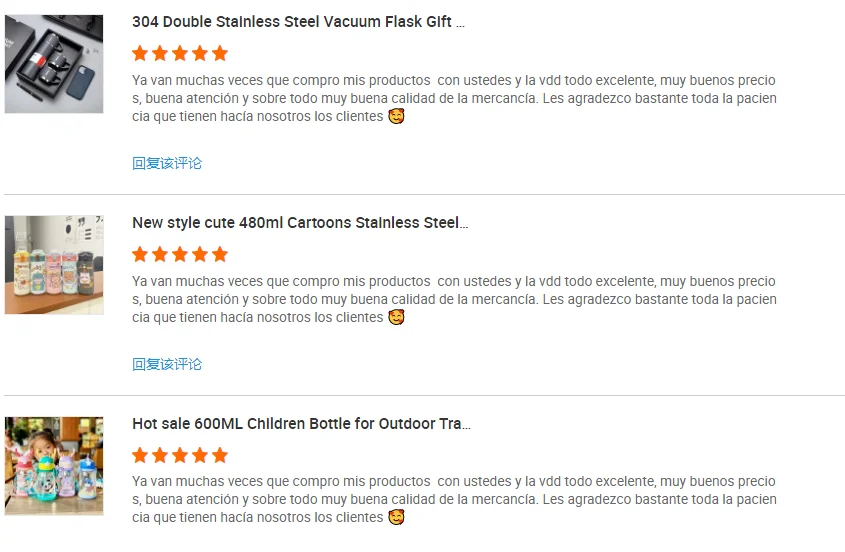Click the Children Bottle review text
This screenshot has height=552, width=845.
point(454,499)
